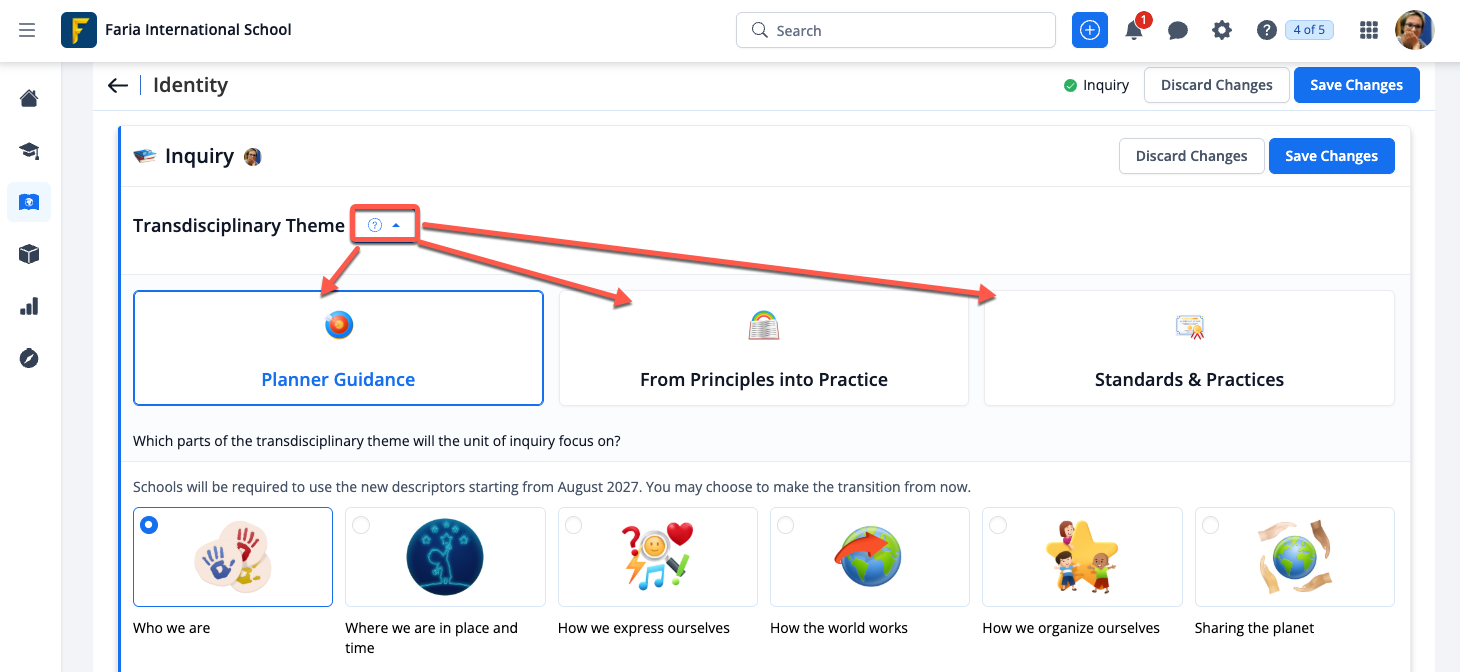Open the notifications bell
Screen dimensions: 1460x672
pyautogui.click(x=1134, y=31)
